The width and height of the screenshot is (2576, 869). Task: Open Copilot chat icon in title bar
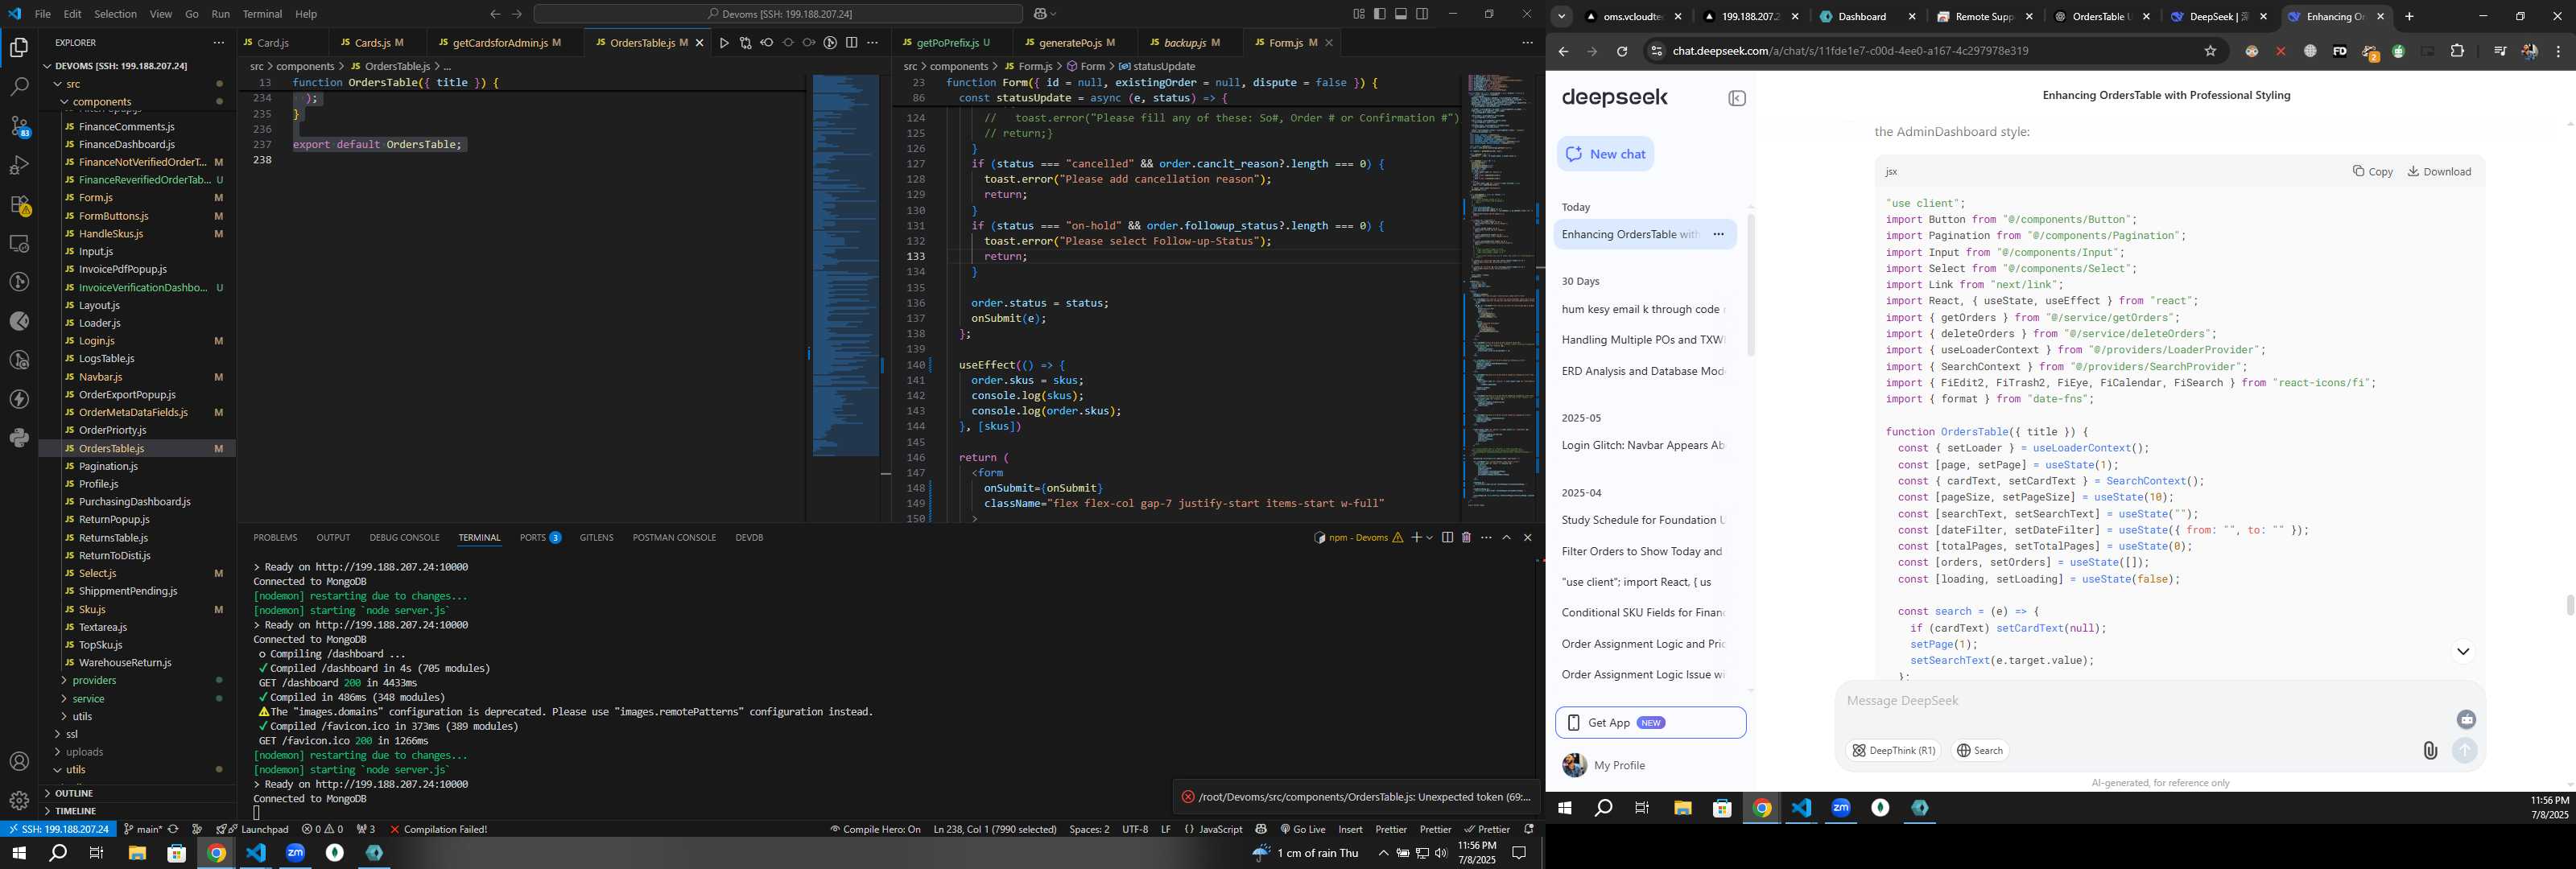point(1040,14)
